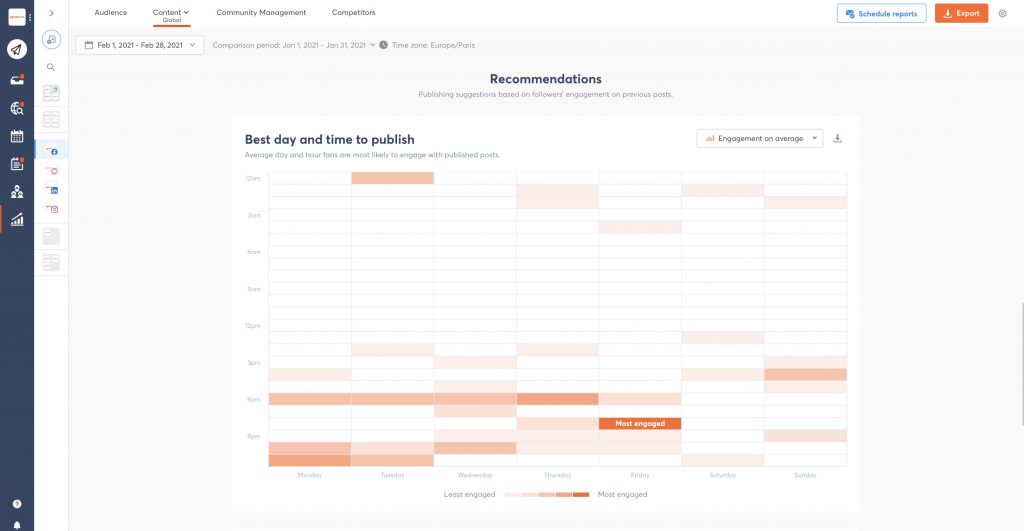Select the Facebook profile icon
Viewport: 1024px width, 531px height.
[52, 150]
